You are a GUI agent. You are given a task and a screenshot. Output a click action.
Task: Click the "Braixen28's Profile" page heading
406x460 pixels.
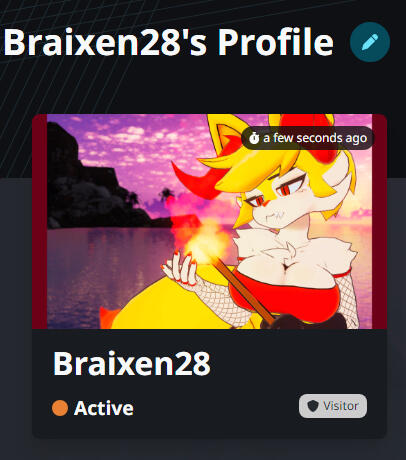point(168,42)
